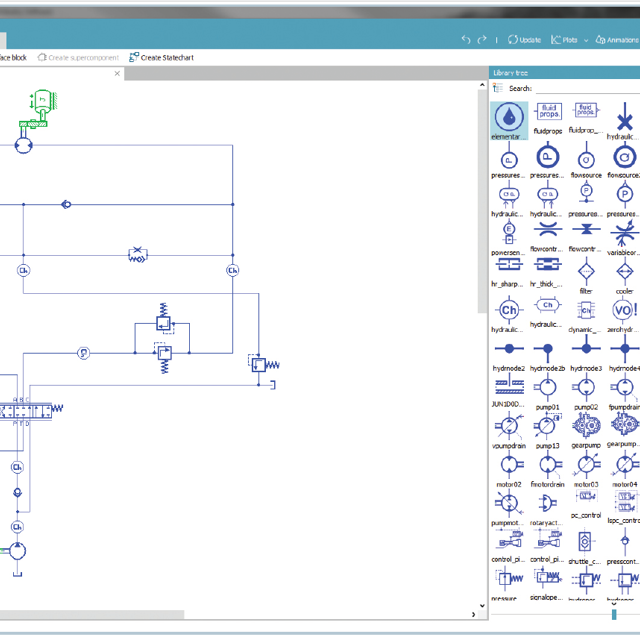Select the motor04 library component

point(624,464)
